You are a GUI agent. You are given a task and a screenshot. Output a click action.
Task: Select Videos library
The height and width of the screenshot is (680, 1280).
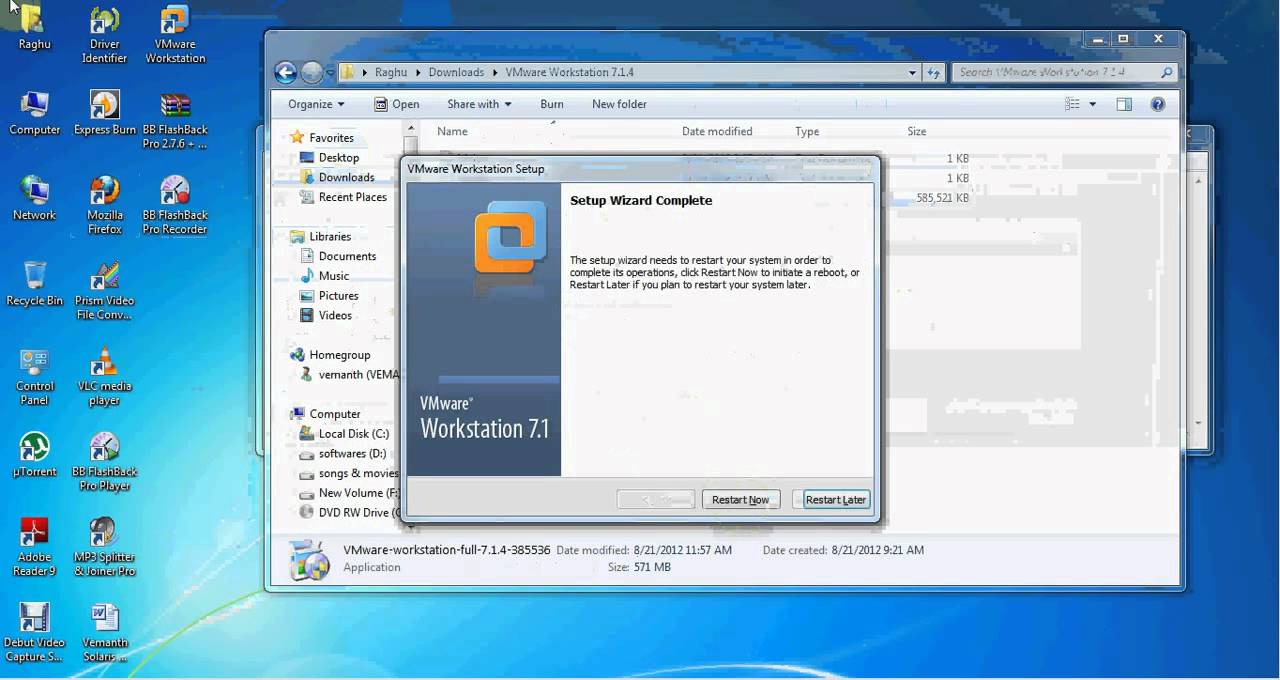point(326,315)
